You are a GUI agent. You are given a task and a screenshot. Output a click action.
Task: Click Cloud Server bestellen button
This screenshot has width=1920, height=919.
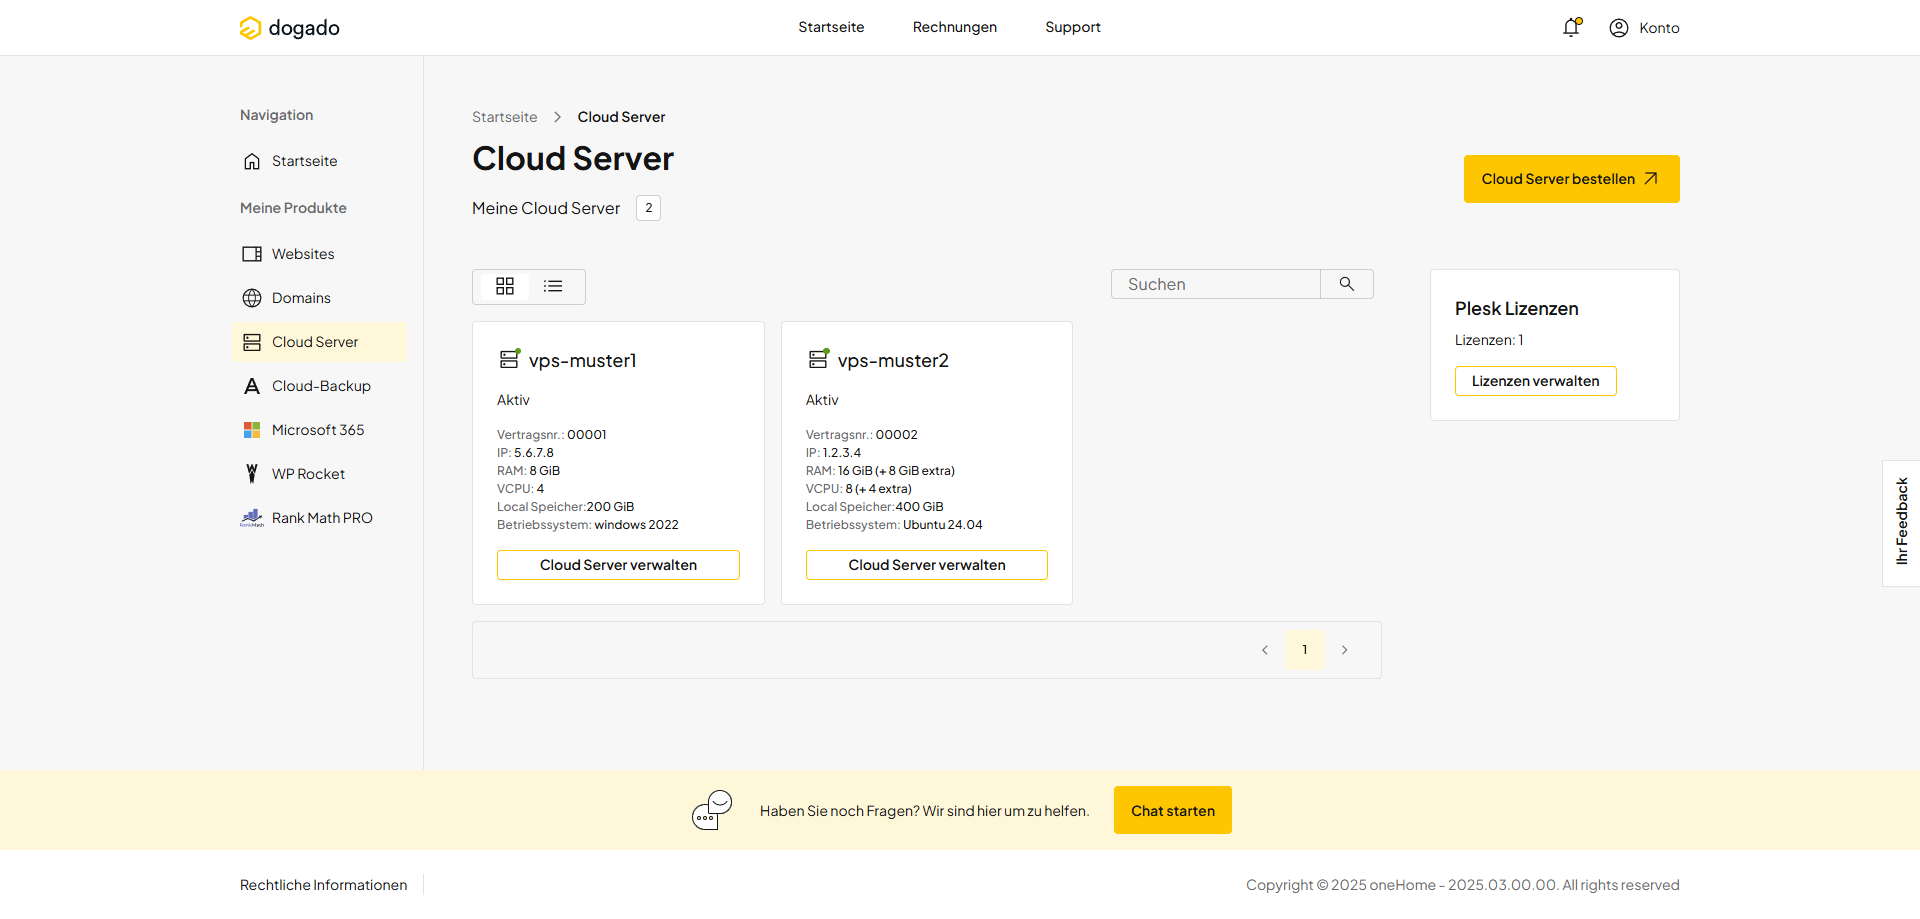(1571, 179)
